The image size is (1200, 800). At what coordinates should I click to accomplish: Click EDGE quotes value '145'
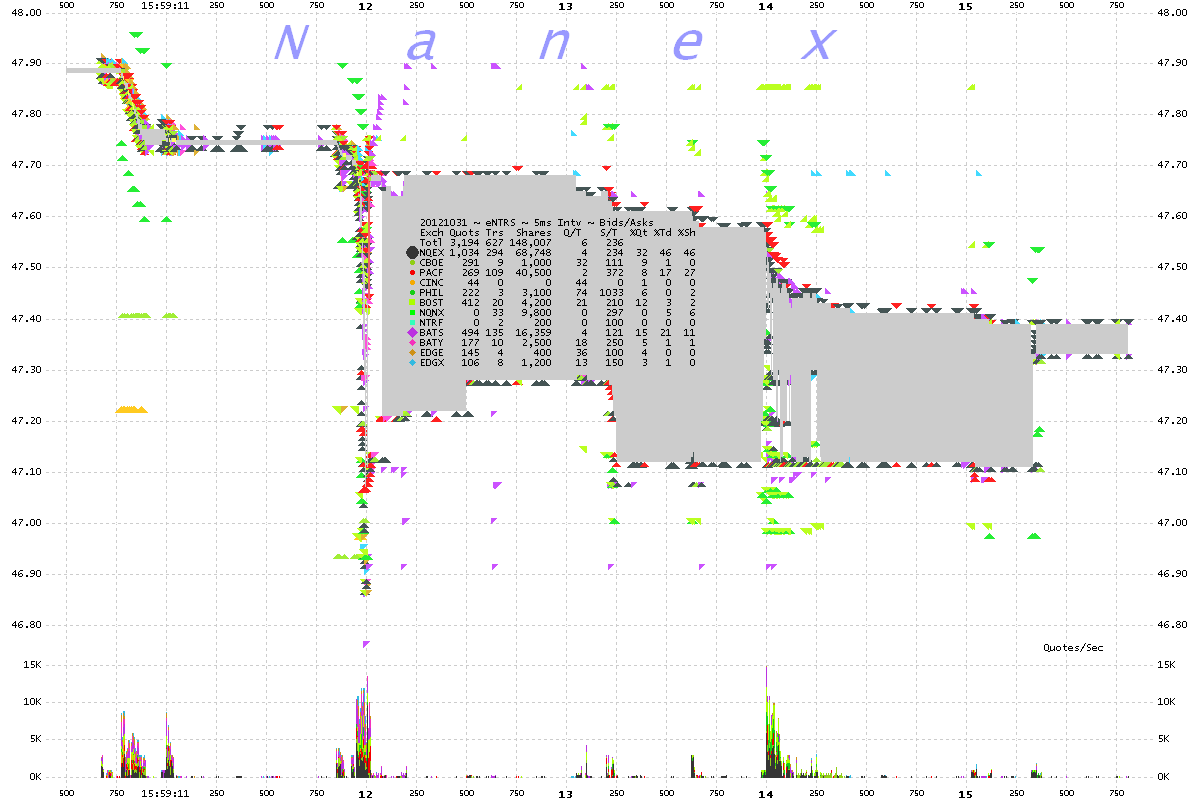pos(470,352)
